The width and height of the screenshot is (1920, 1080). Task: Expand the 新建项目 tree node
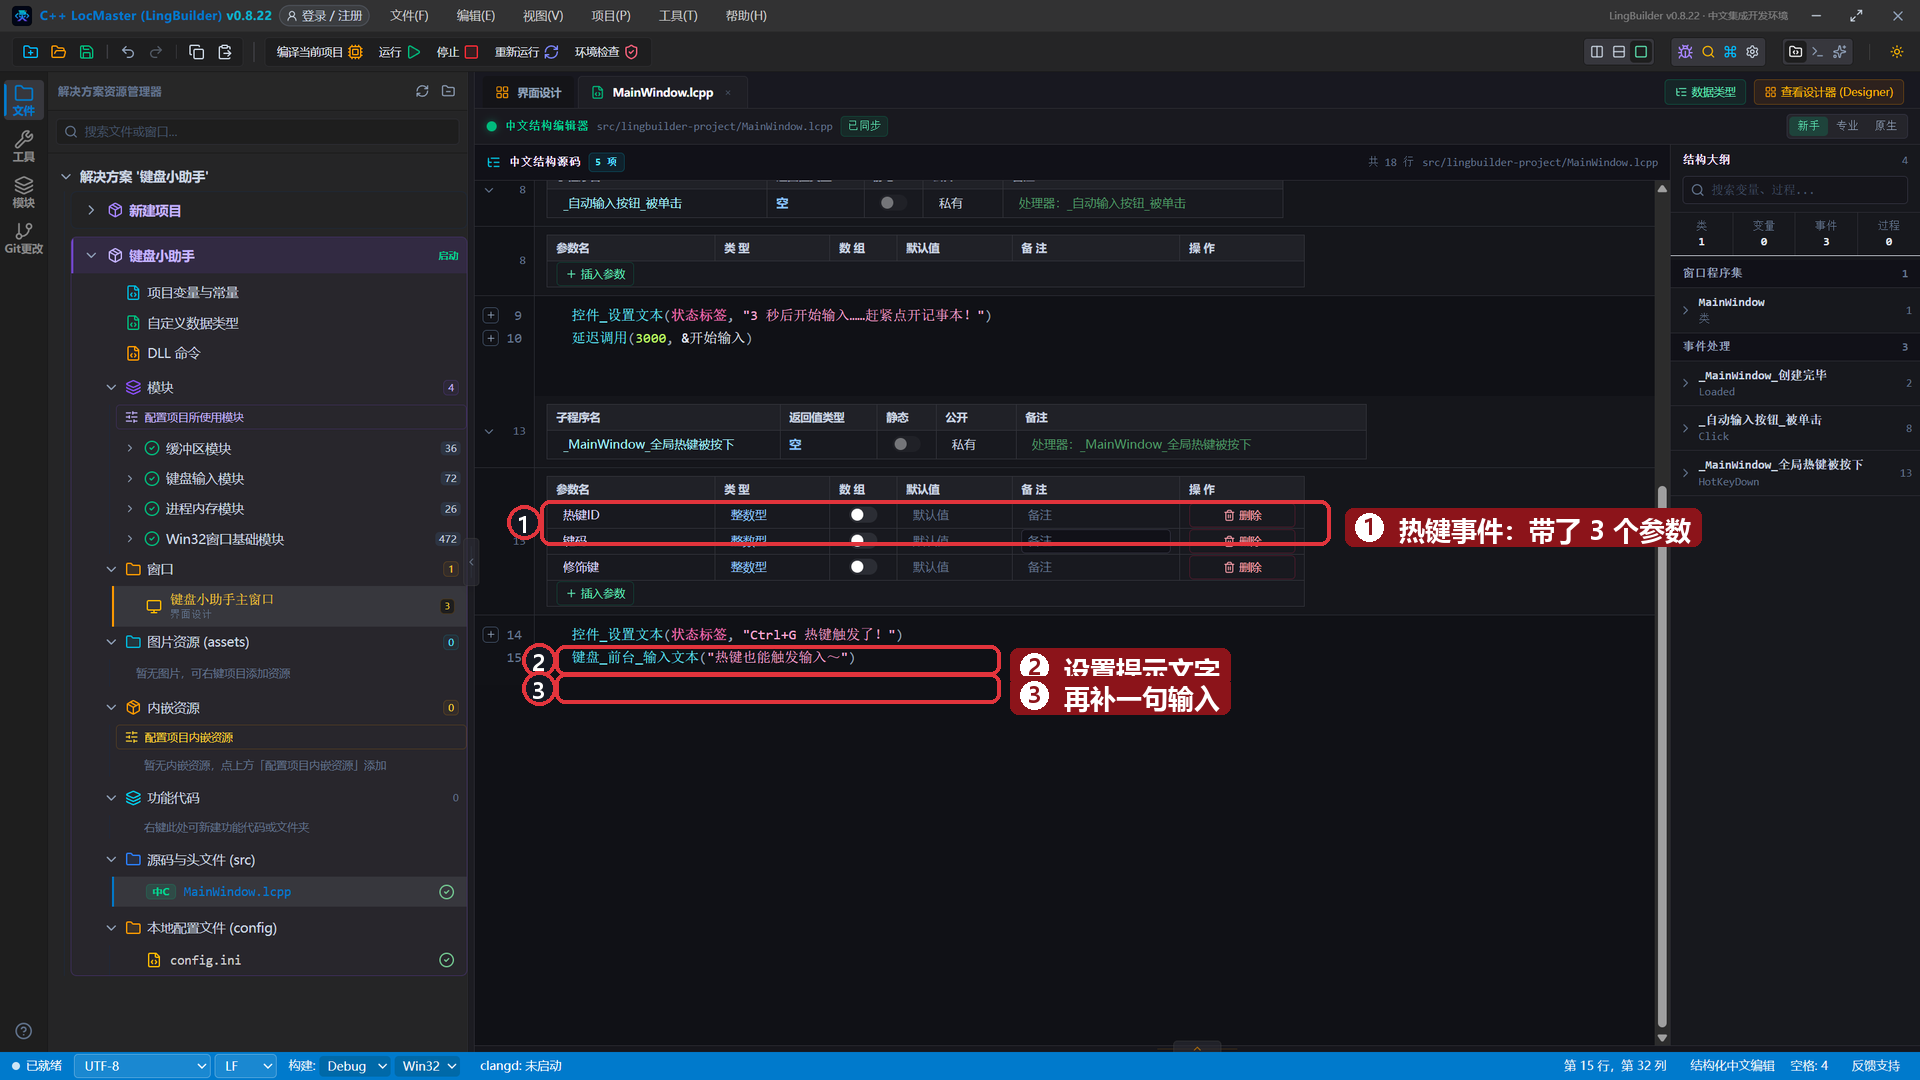(x=91, y=210)
